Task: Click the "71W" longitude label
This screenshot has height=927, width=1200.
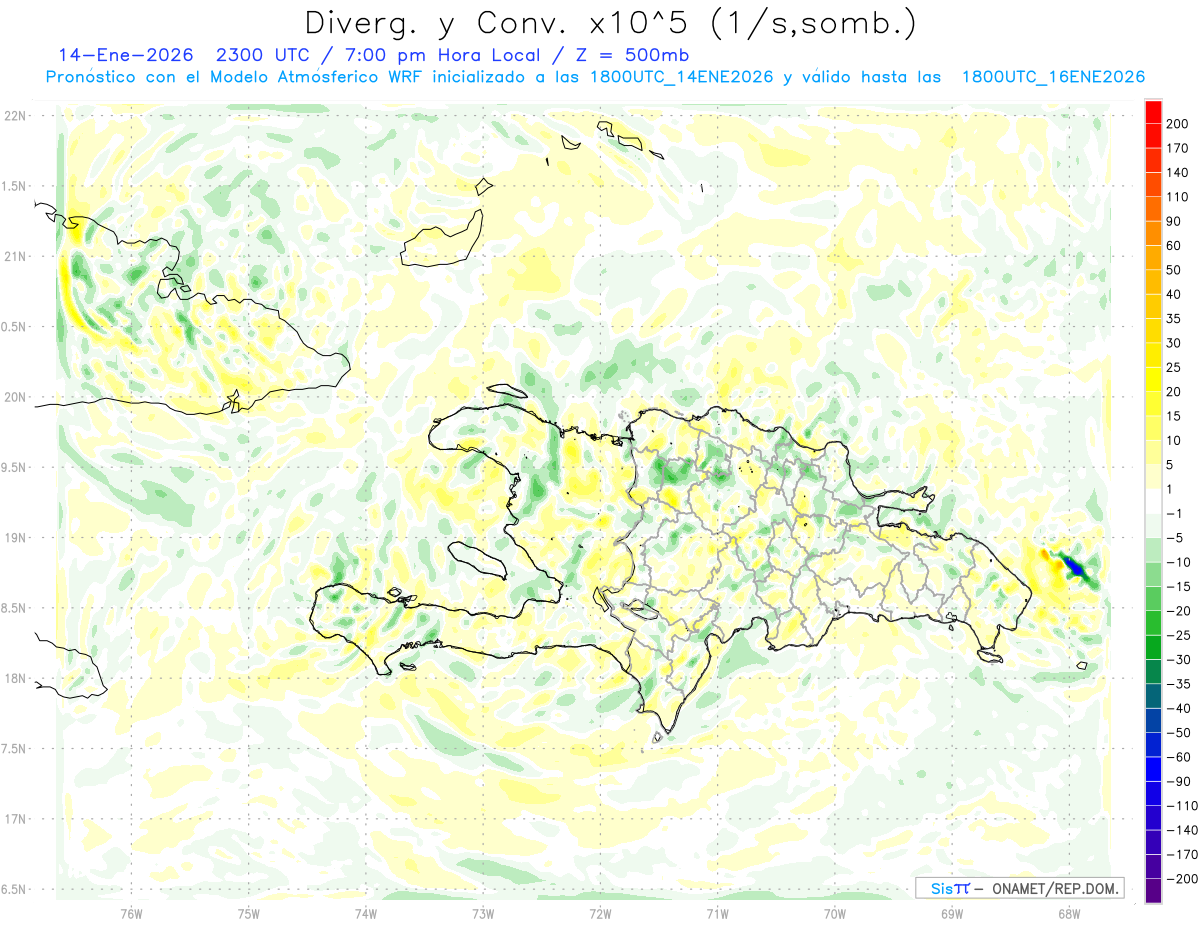Action: [717, 913]
